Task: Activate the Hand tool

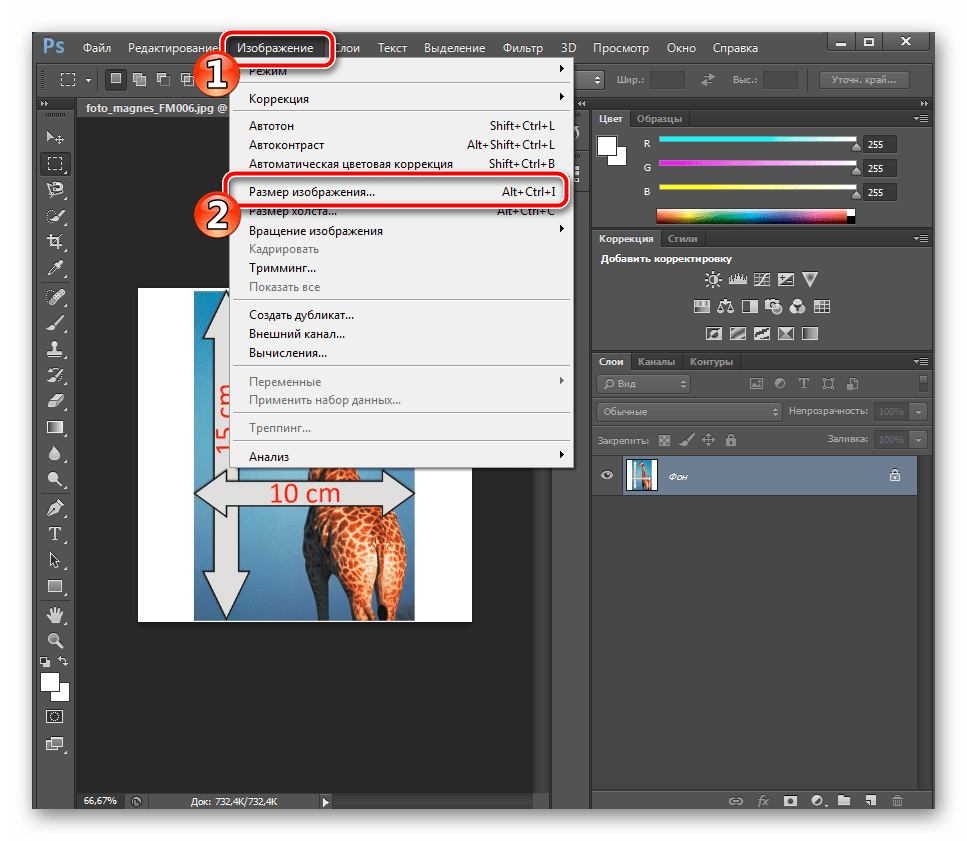Action: pos(55,613)
